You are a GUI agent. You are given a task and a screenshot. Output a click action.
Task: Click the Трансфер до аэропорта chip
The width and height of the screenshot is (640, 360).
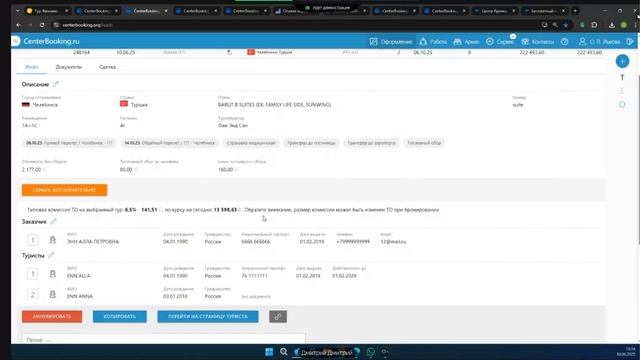tap(371, 143)
